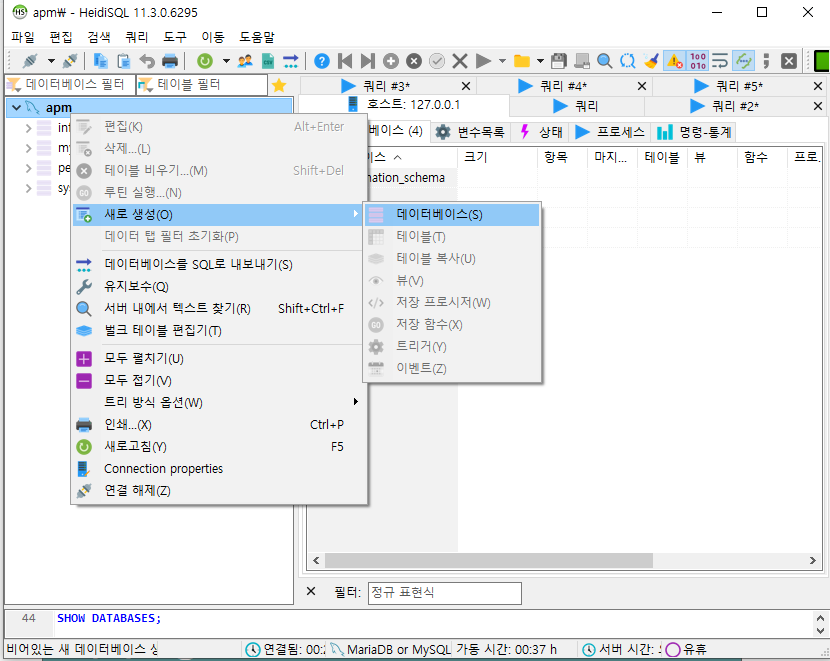Close the 쿼리 #4* tab
The image size is (830, 661).
pos(642,86)
